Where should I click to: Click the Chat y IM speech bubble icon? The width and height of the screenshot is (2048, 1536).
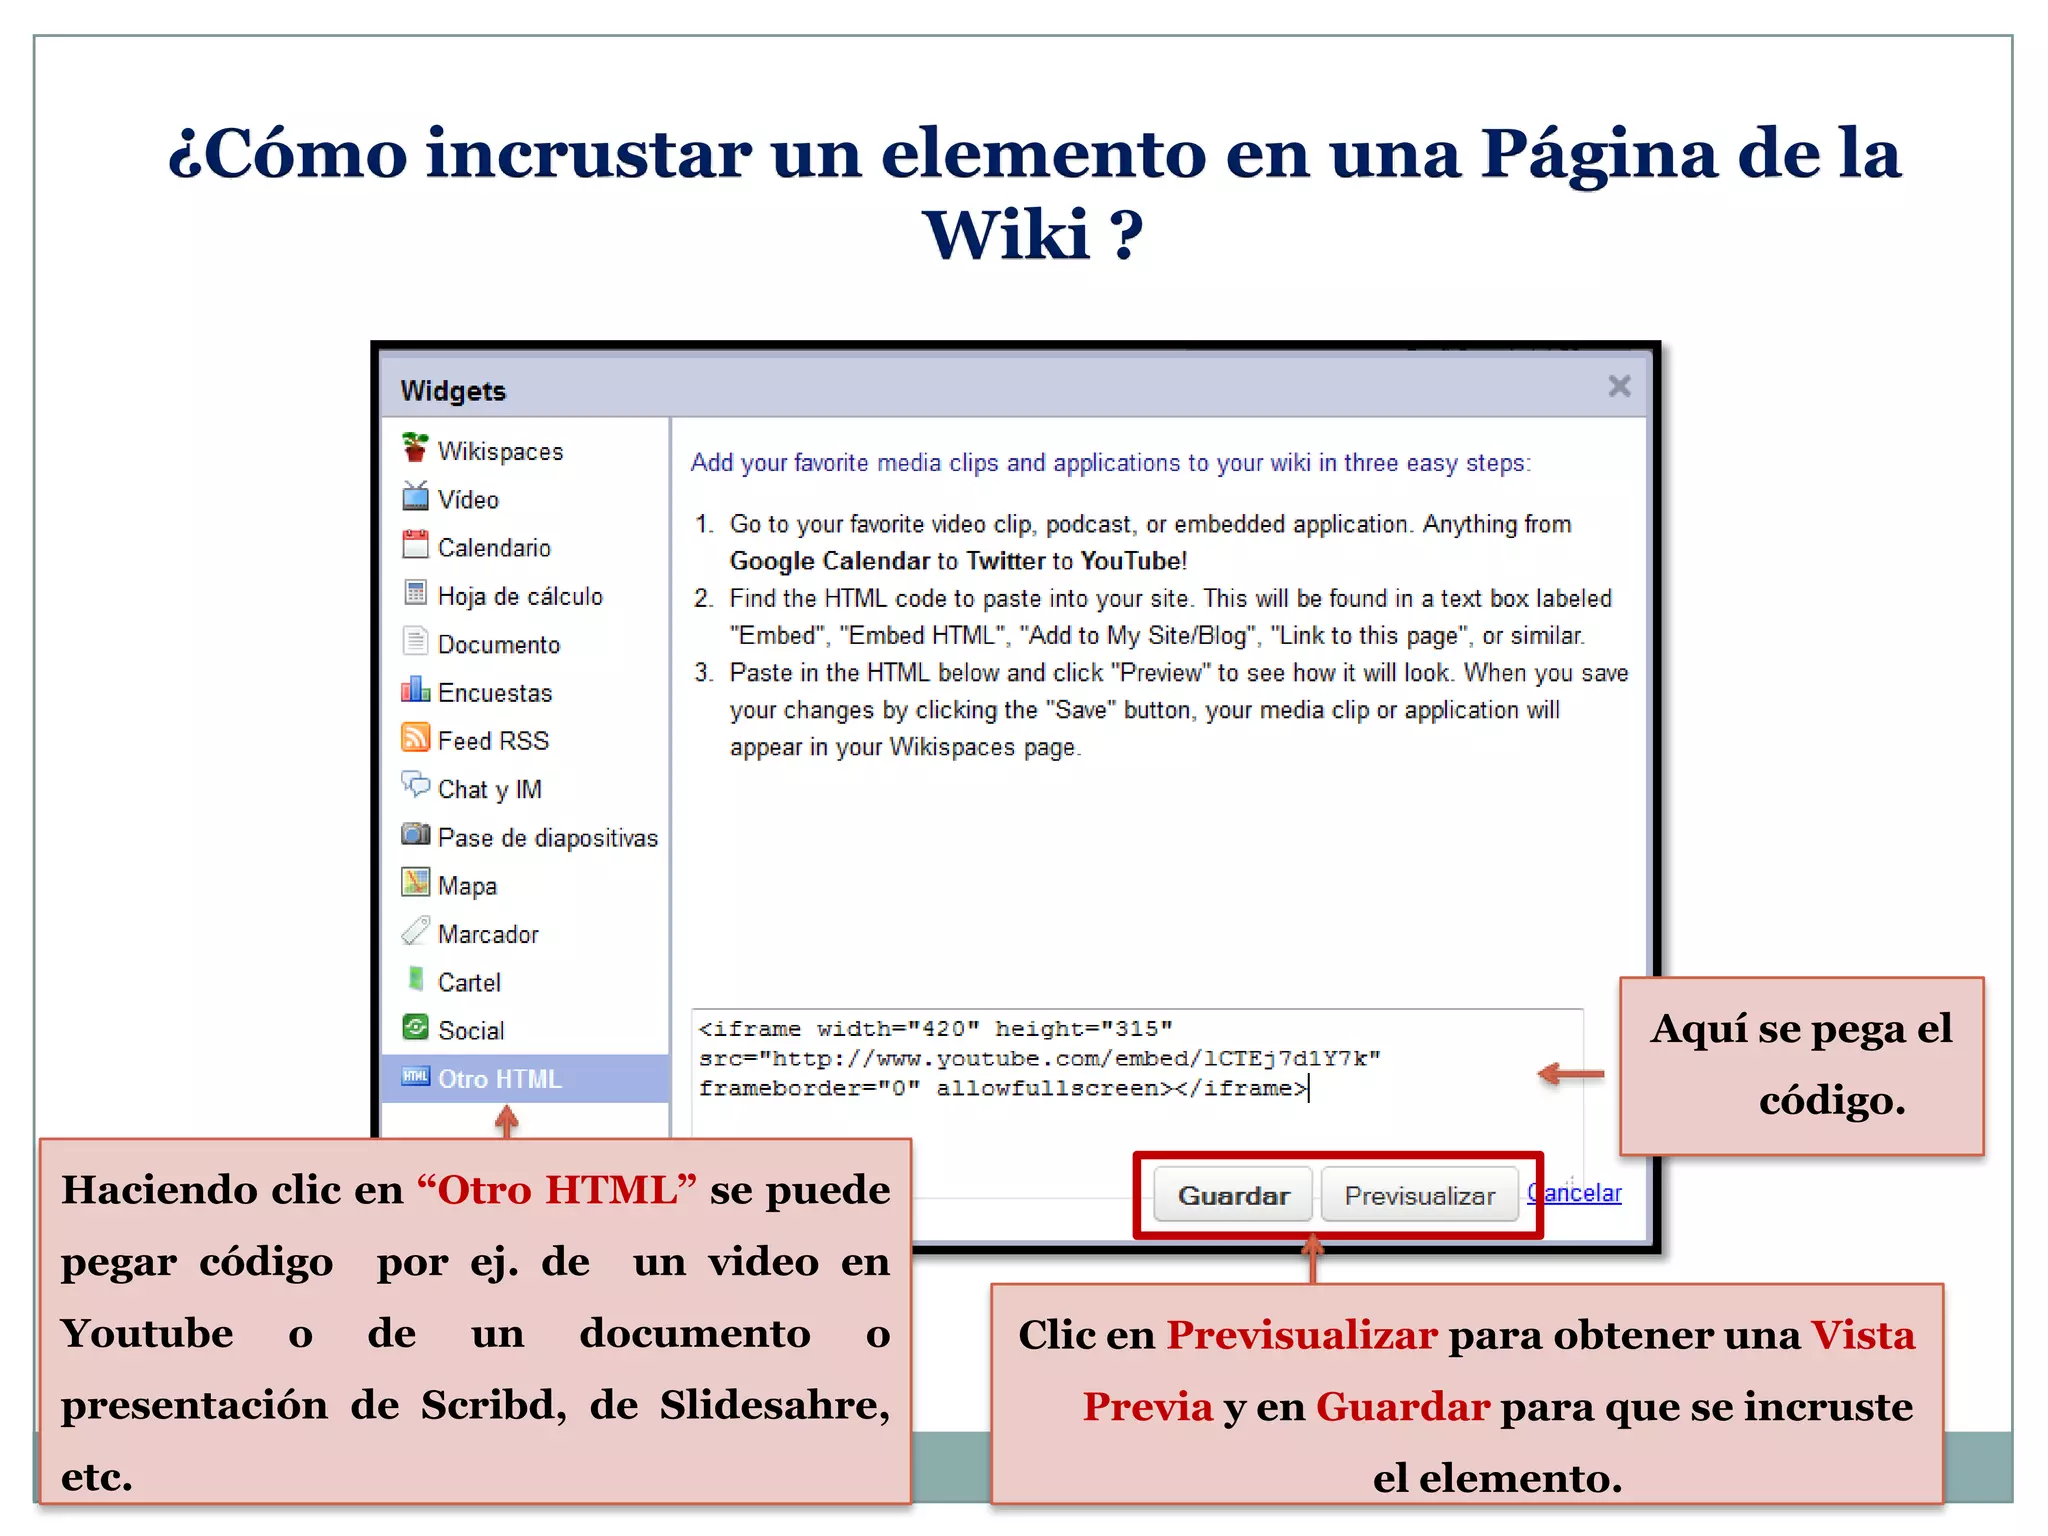[415, 785]
